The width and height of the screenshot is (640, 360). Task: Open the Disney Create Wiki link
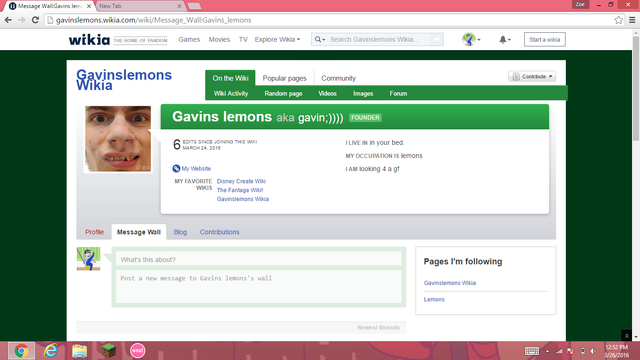241,181
